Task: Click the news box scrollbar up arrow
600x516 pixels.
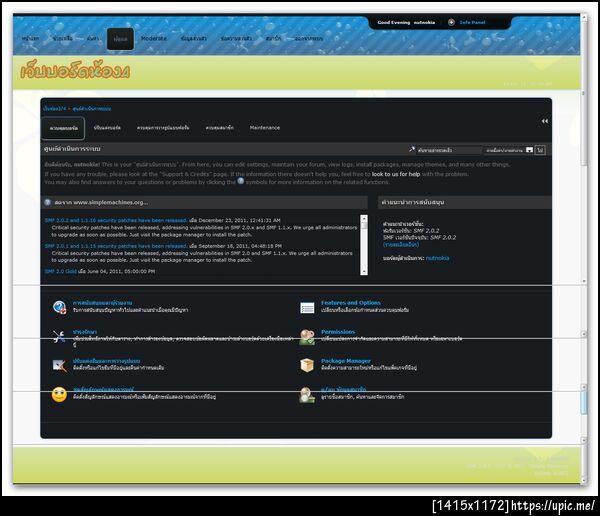Action: click(x=364, y=218)
